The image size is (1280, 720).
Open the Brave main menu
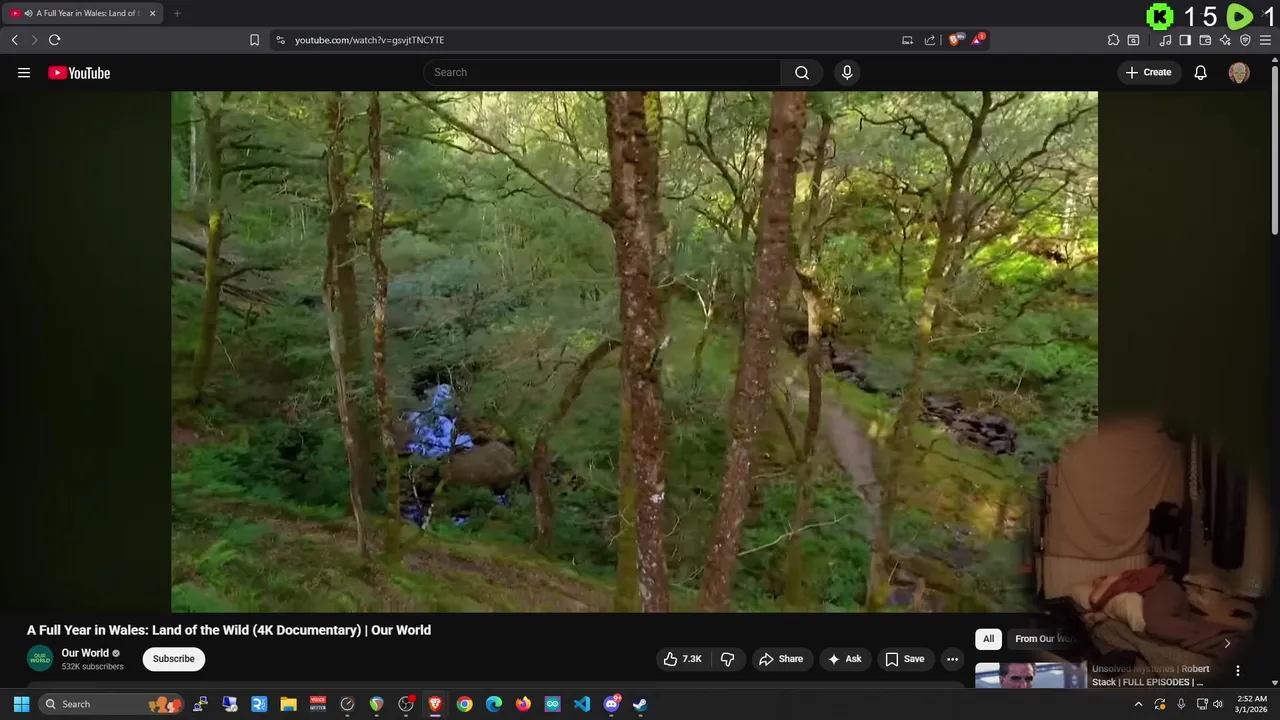pyautogui.click(x=1266, y=40)
